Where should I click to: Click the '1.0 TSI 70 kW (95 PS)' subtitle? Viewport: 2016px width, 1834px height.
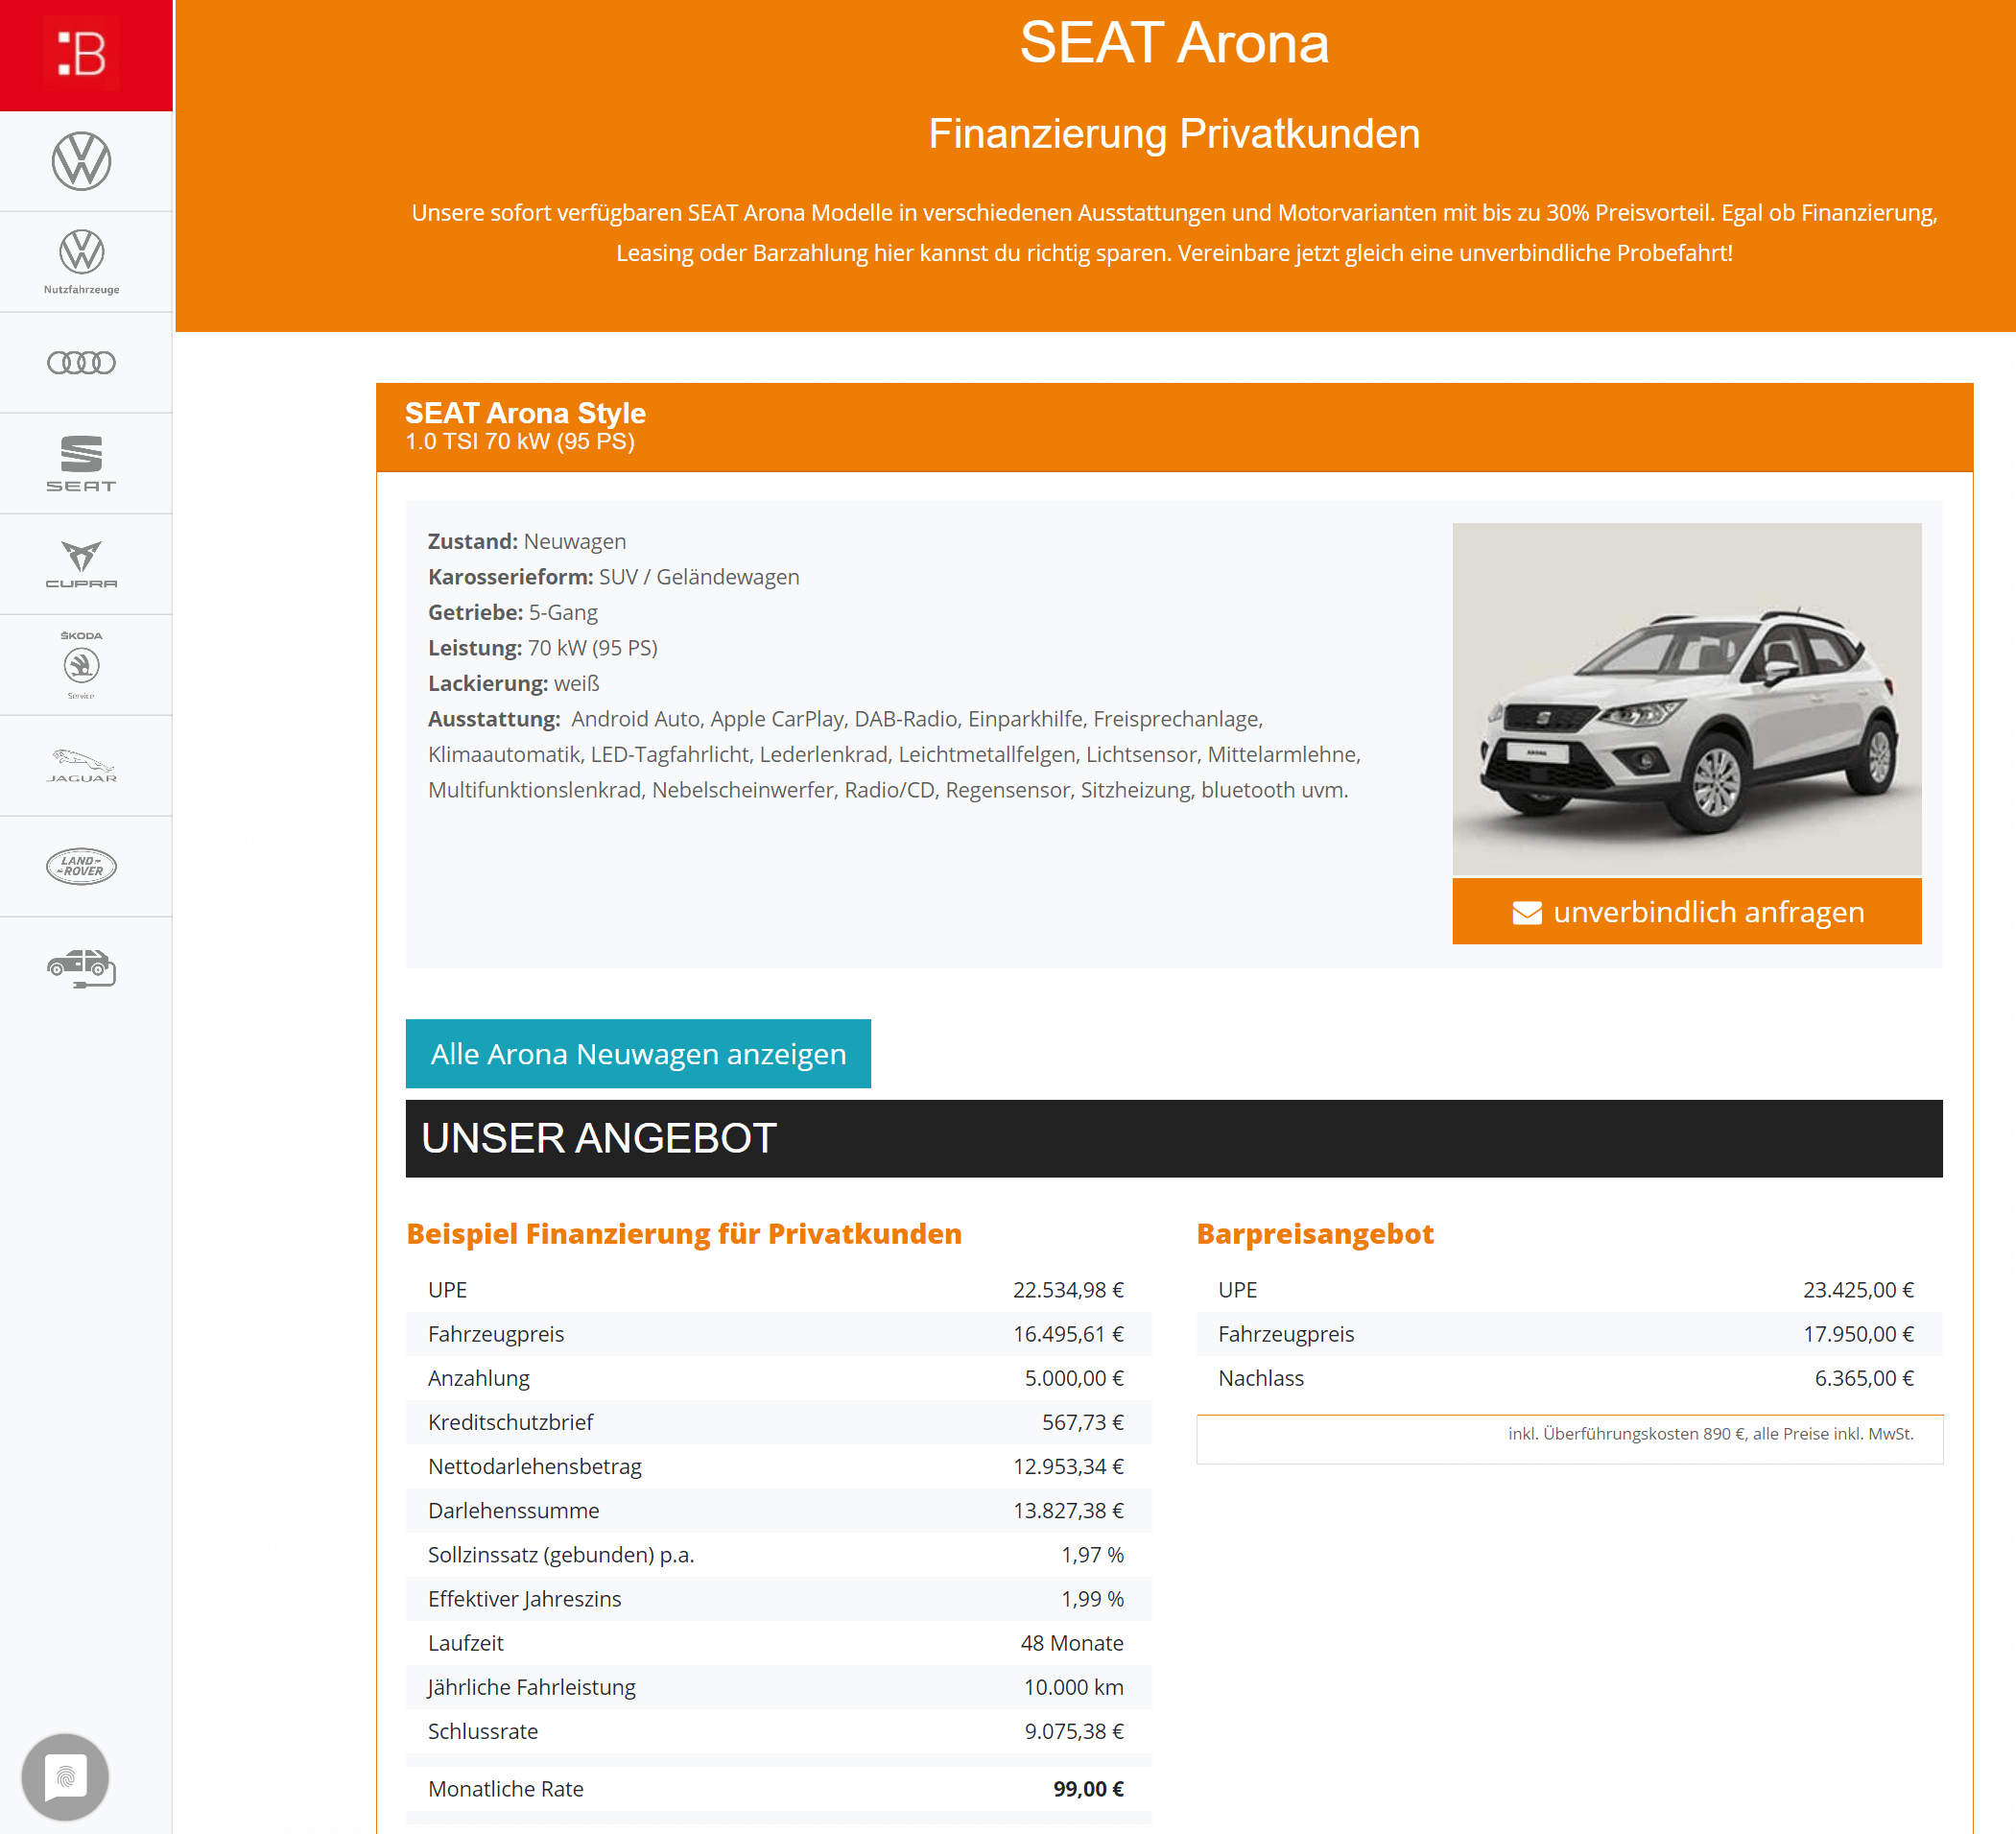[x=520, y=441]
